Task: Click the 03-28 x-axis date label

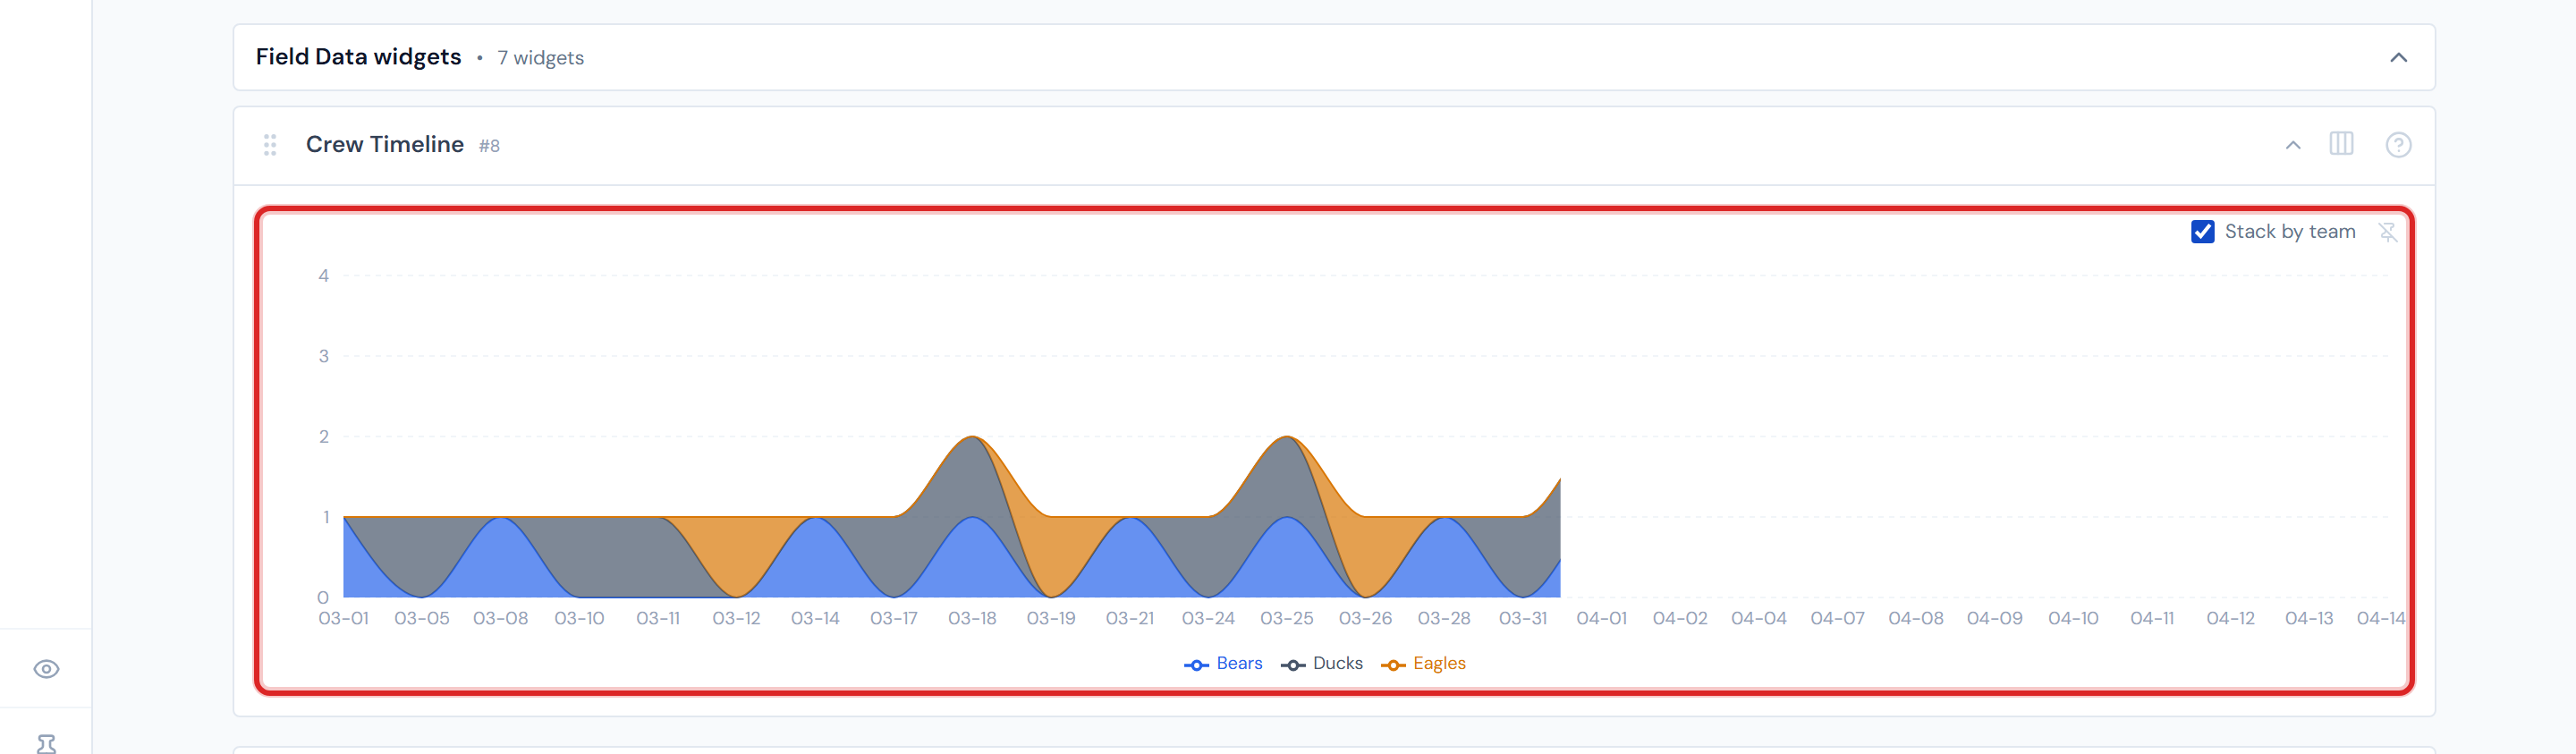Action: (1443, 619)
